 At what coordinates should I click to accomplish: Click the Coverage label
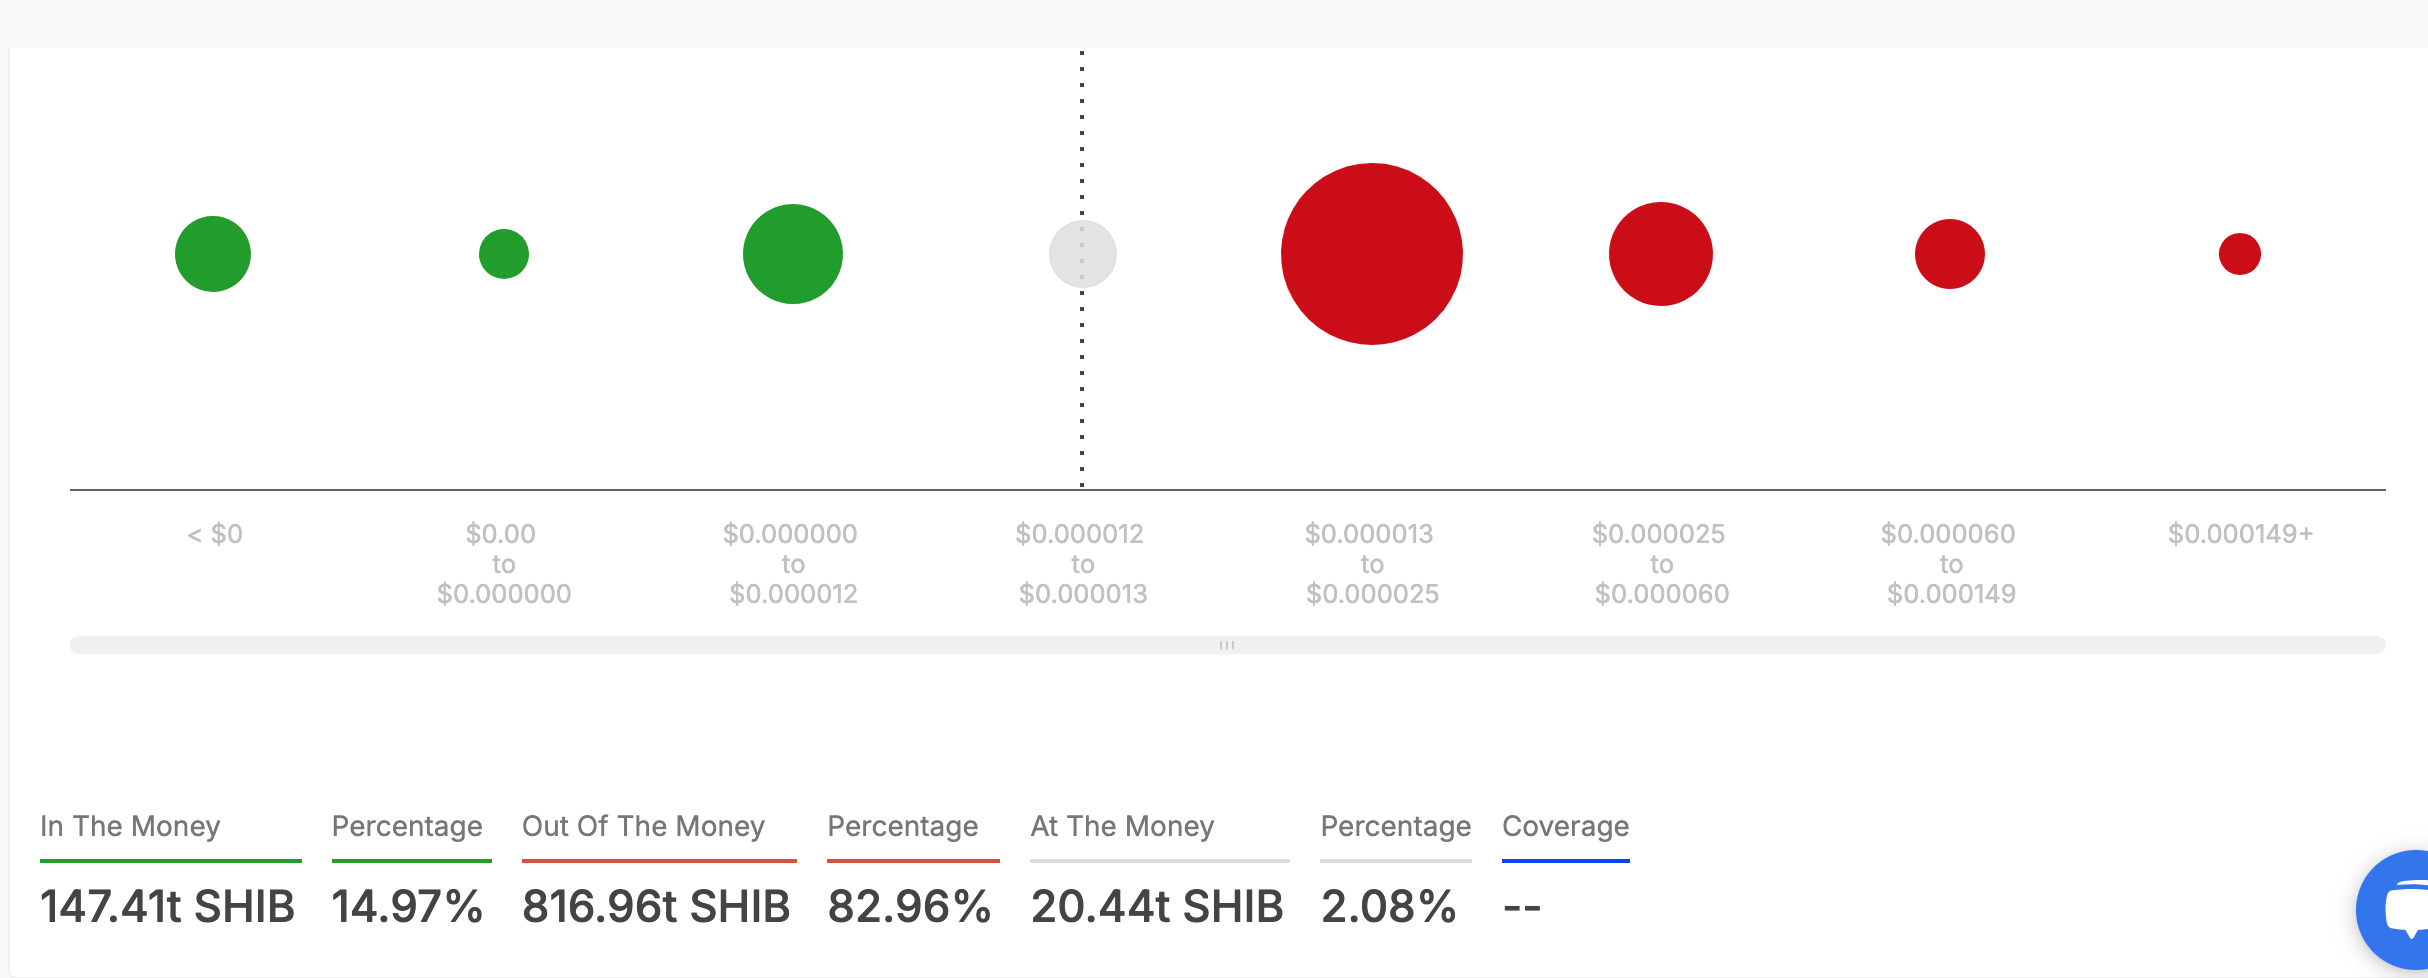(x=1565, y=826)
